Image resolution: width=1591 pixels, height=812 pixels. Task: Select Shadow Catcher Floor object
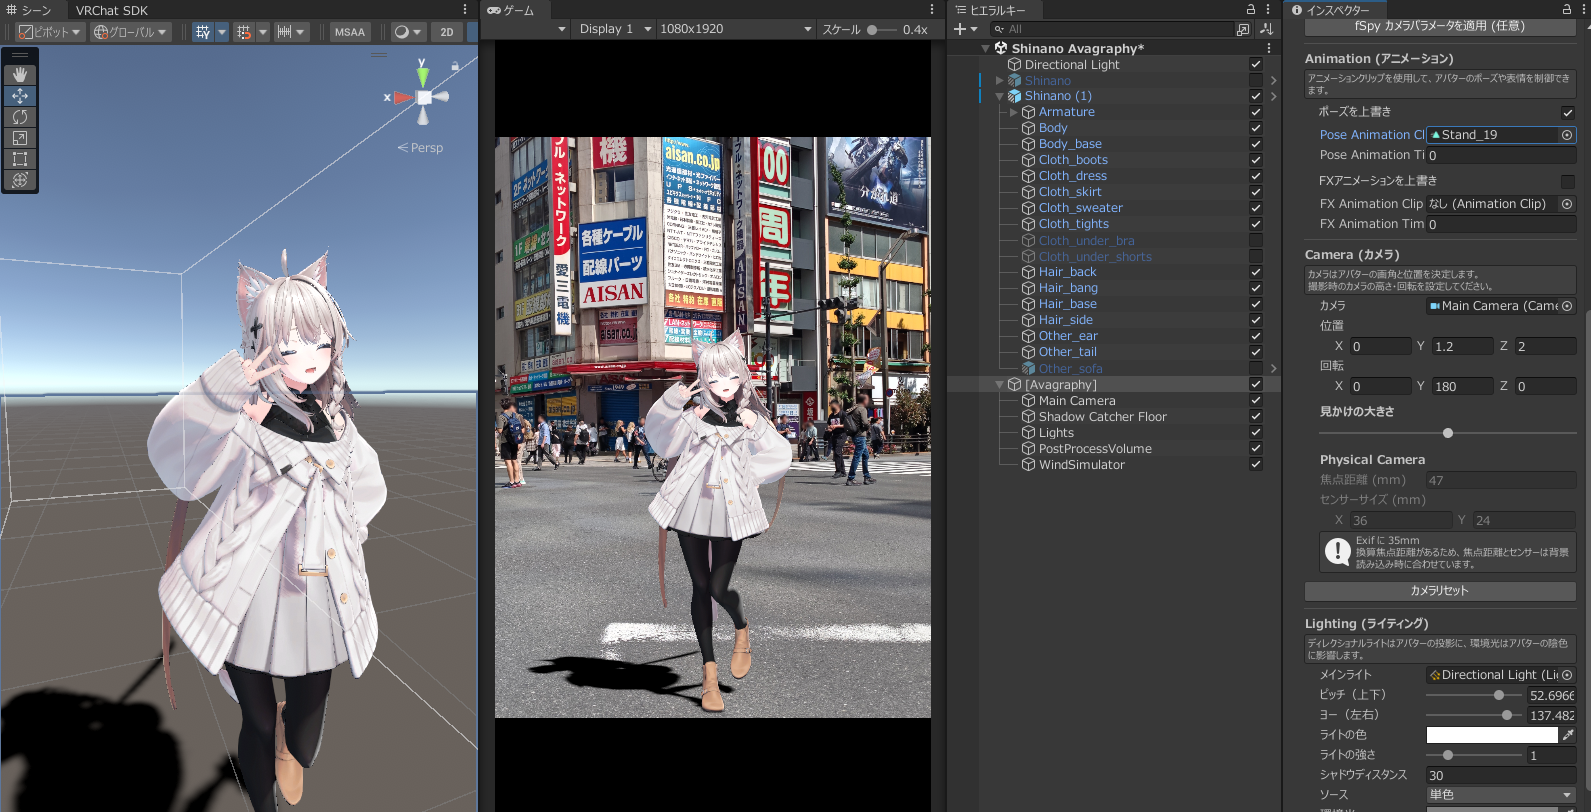tap(1102, 416)
